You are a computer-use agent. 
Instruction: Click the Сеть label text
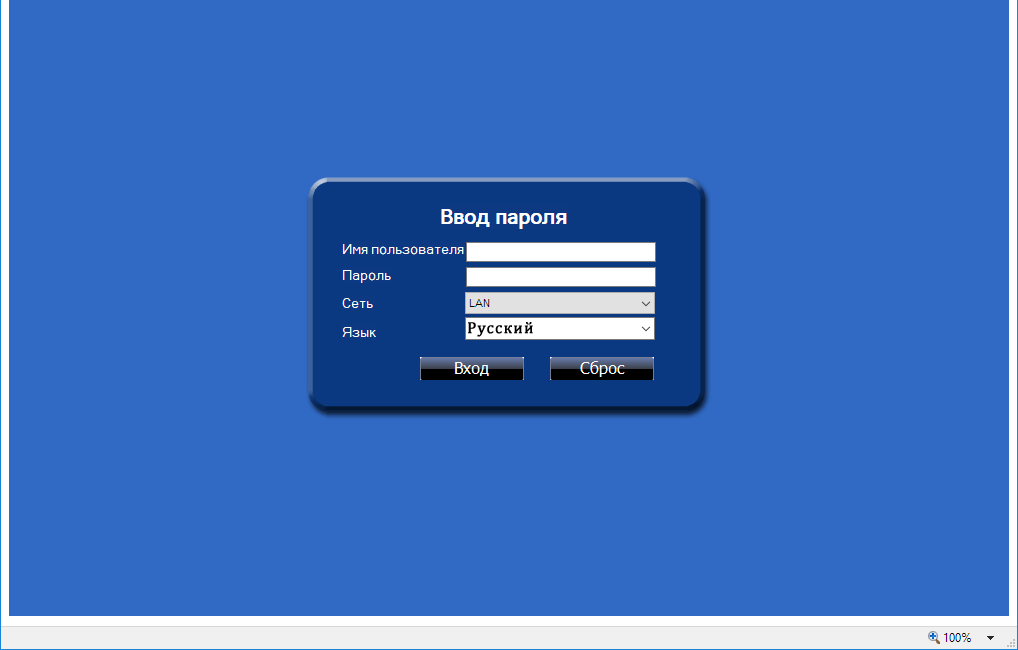point(357,303)
